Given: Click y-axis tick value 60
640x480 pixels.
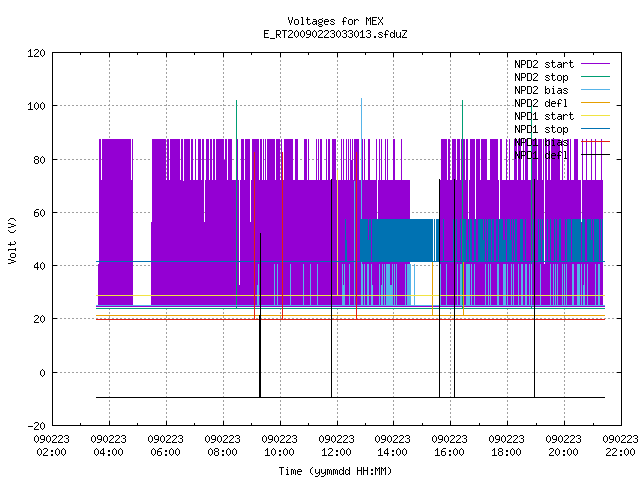Looking at the screenshot, I should point(39,213).
